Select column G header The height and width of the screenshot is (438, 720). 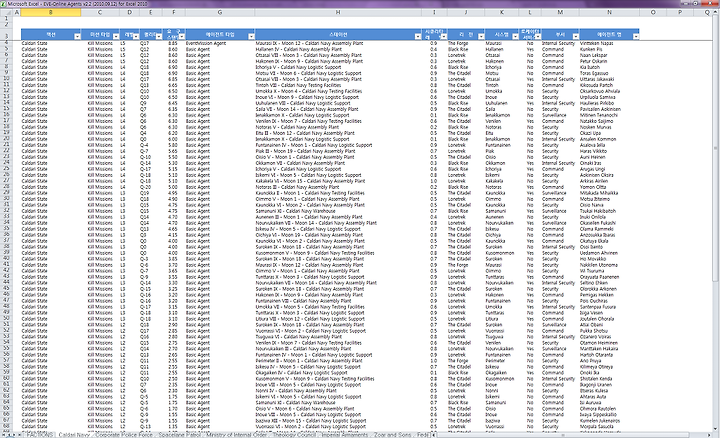coord(220,12)
